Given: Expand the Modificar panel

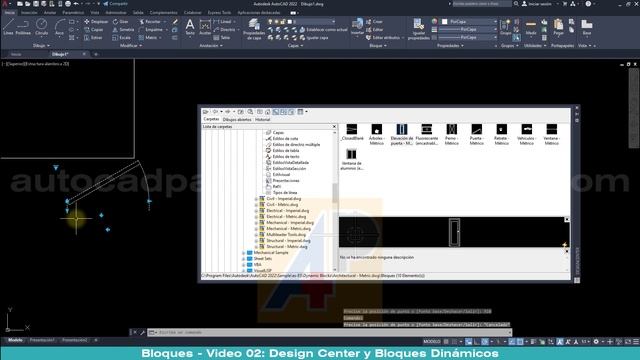Looking at the screenshot, I should click(x=131, y=46).
